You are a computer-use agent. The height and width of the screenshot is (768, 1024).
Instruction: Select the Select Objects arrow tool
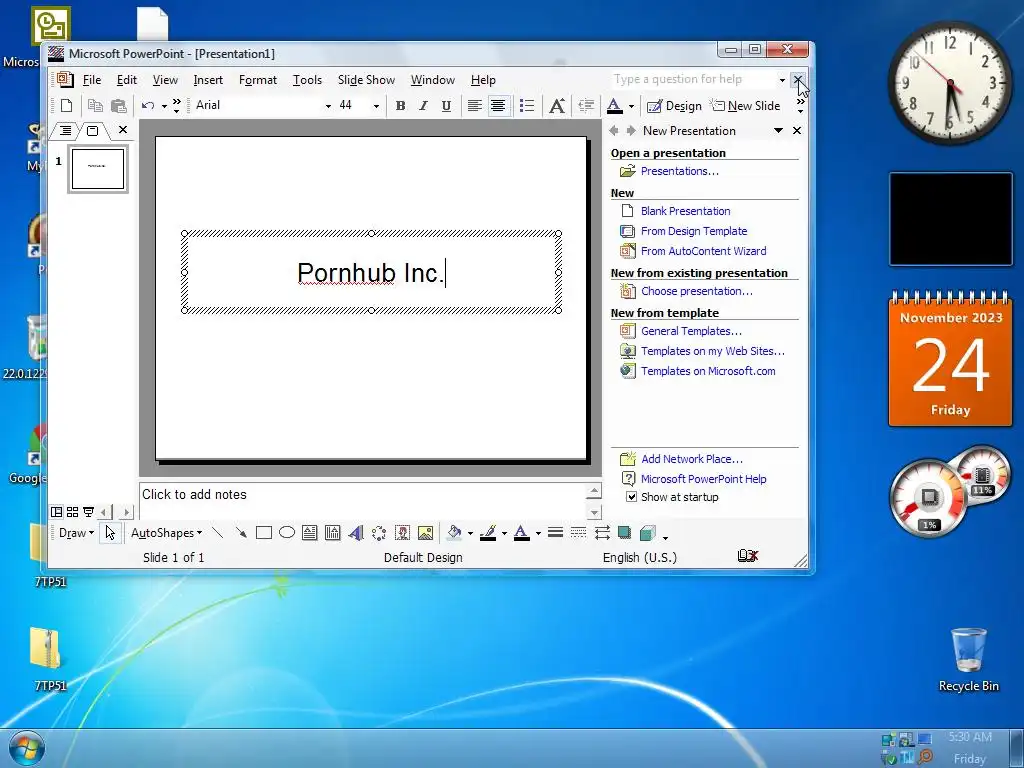tap(110, 533)
